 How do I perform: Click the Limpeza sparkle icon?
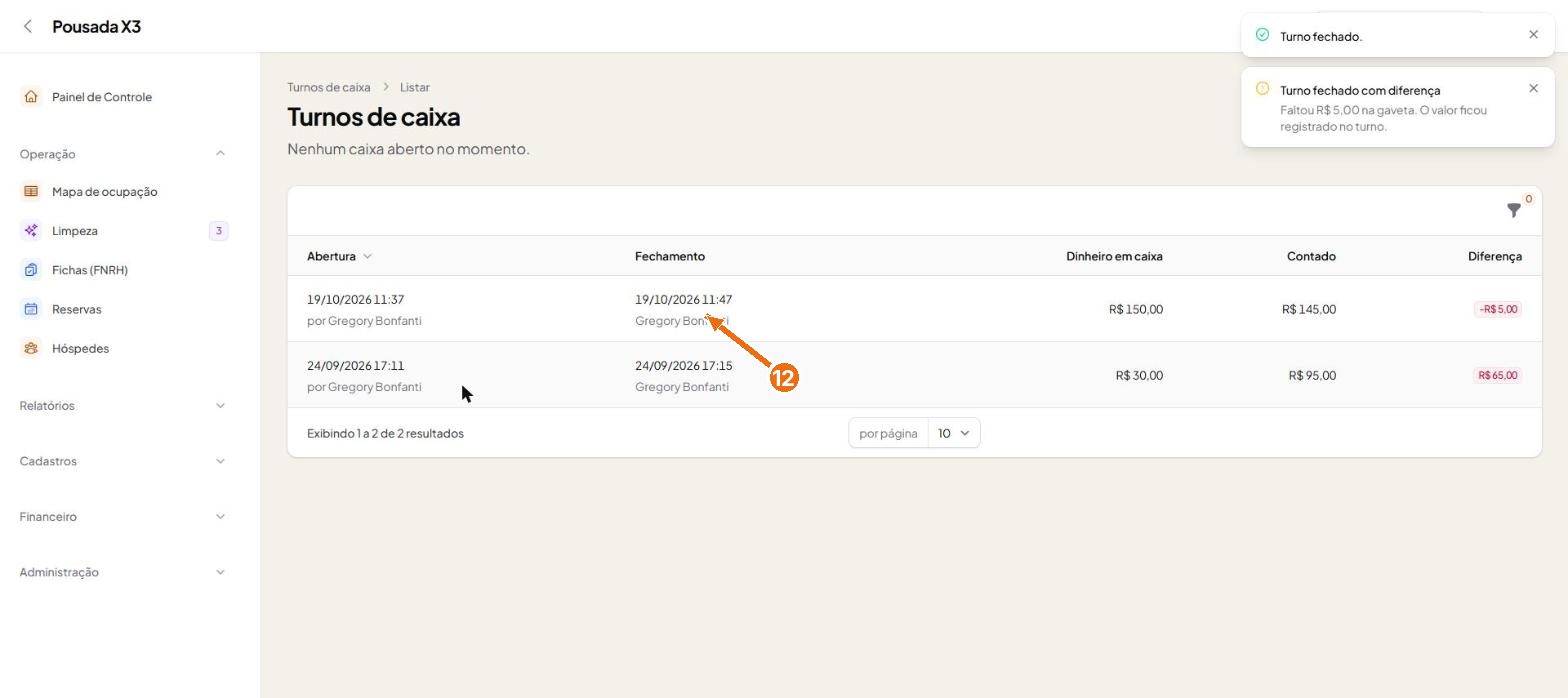pos(31,231)
